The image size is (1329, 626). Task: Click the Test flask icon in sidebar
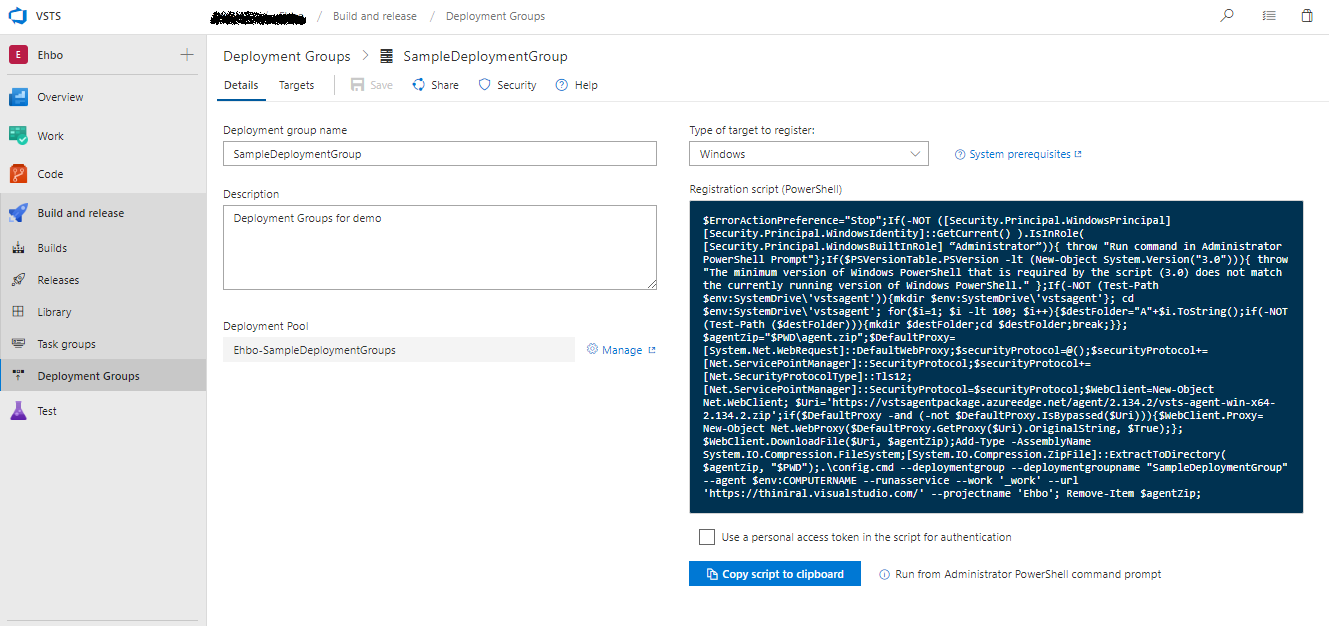pos(18,411)
